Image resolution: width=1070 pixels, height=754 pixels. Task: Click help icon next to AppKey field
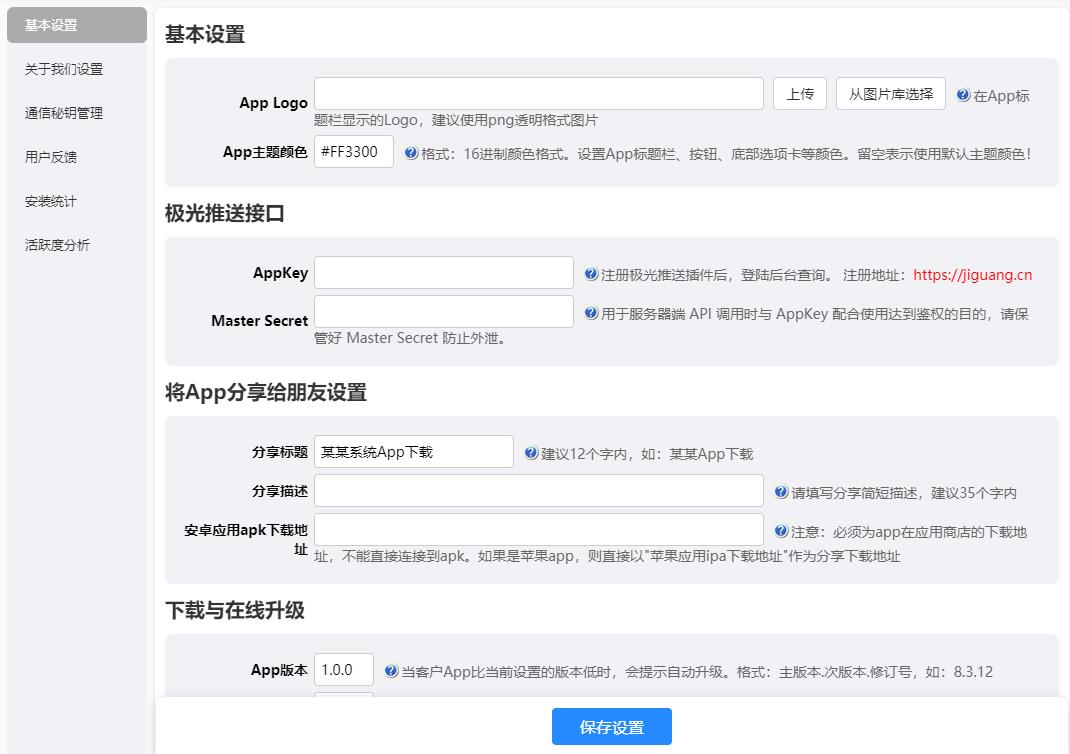pyautogui.click(x=591, y=274)
